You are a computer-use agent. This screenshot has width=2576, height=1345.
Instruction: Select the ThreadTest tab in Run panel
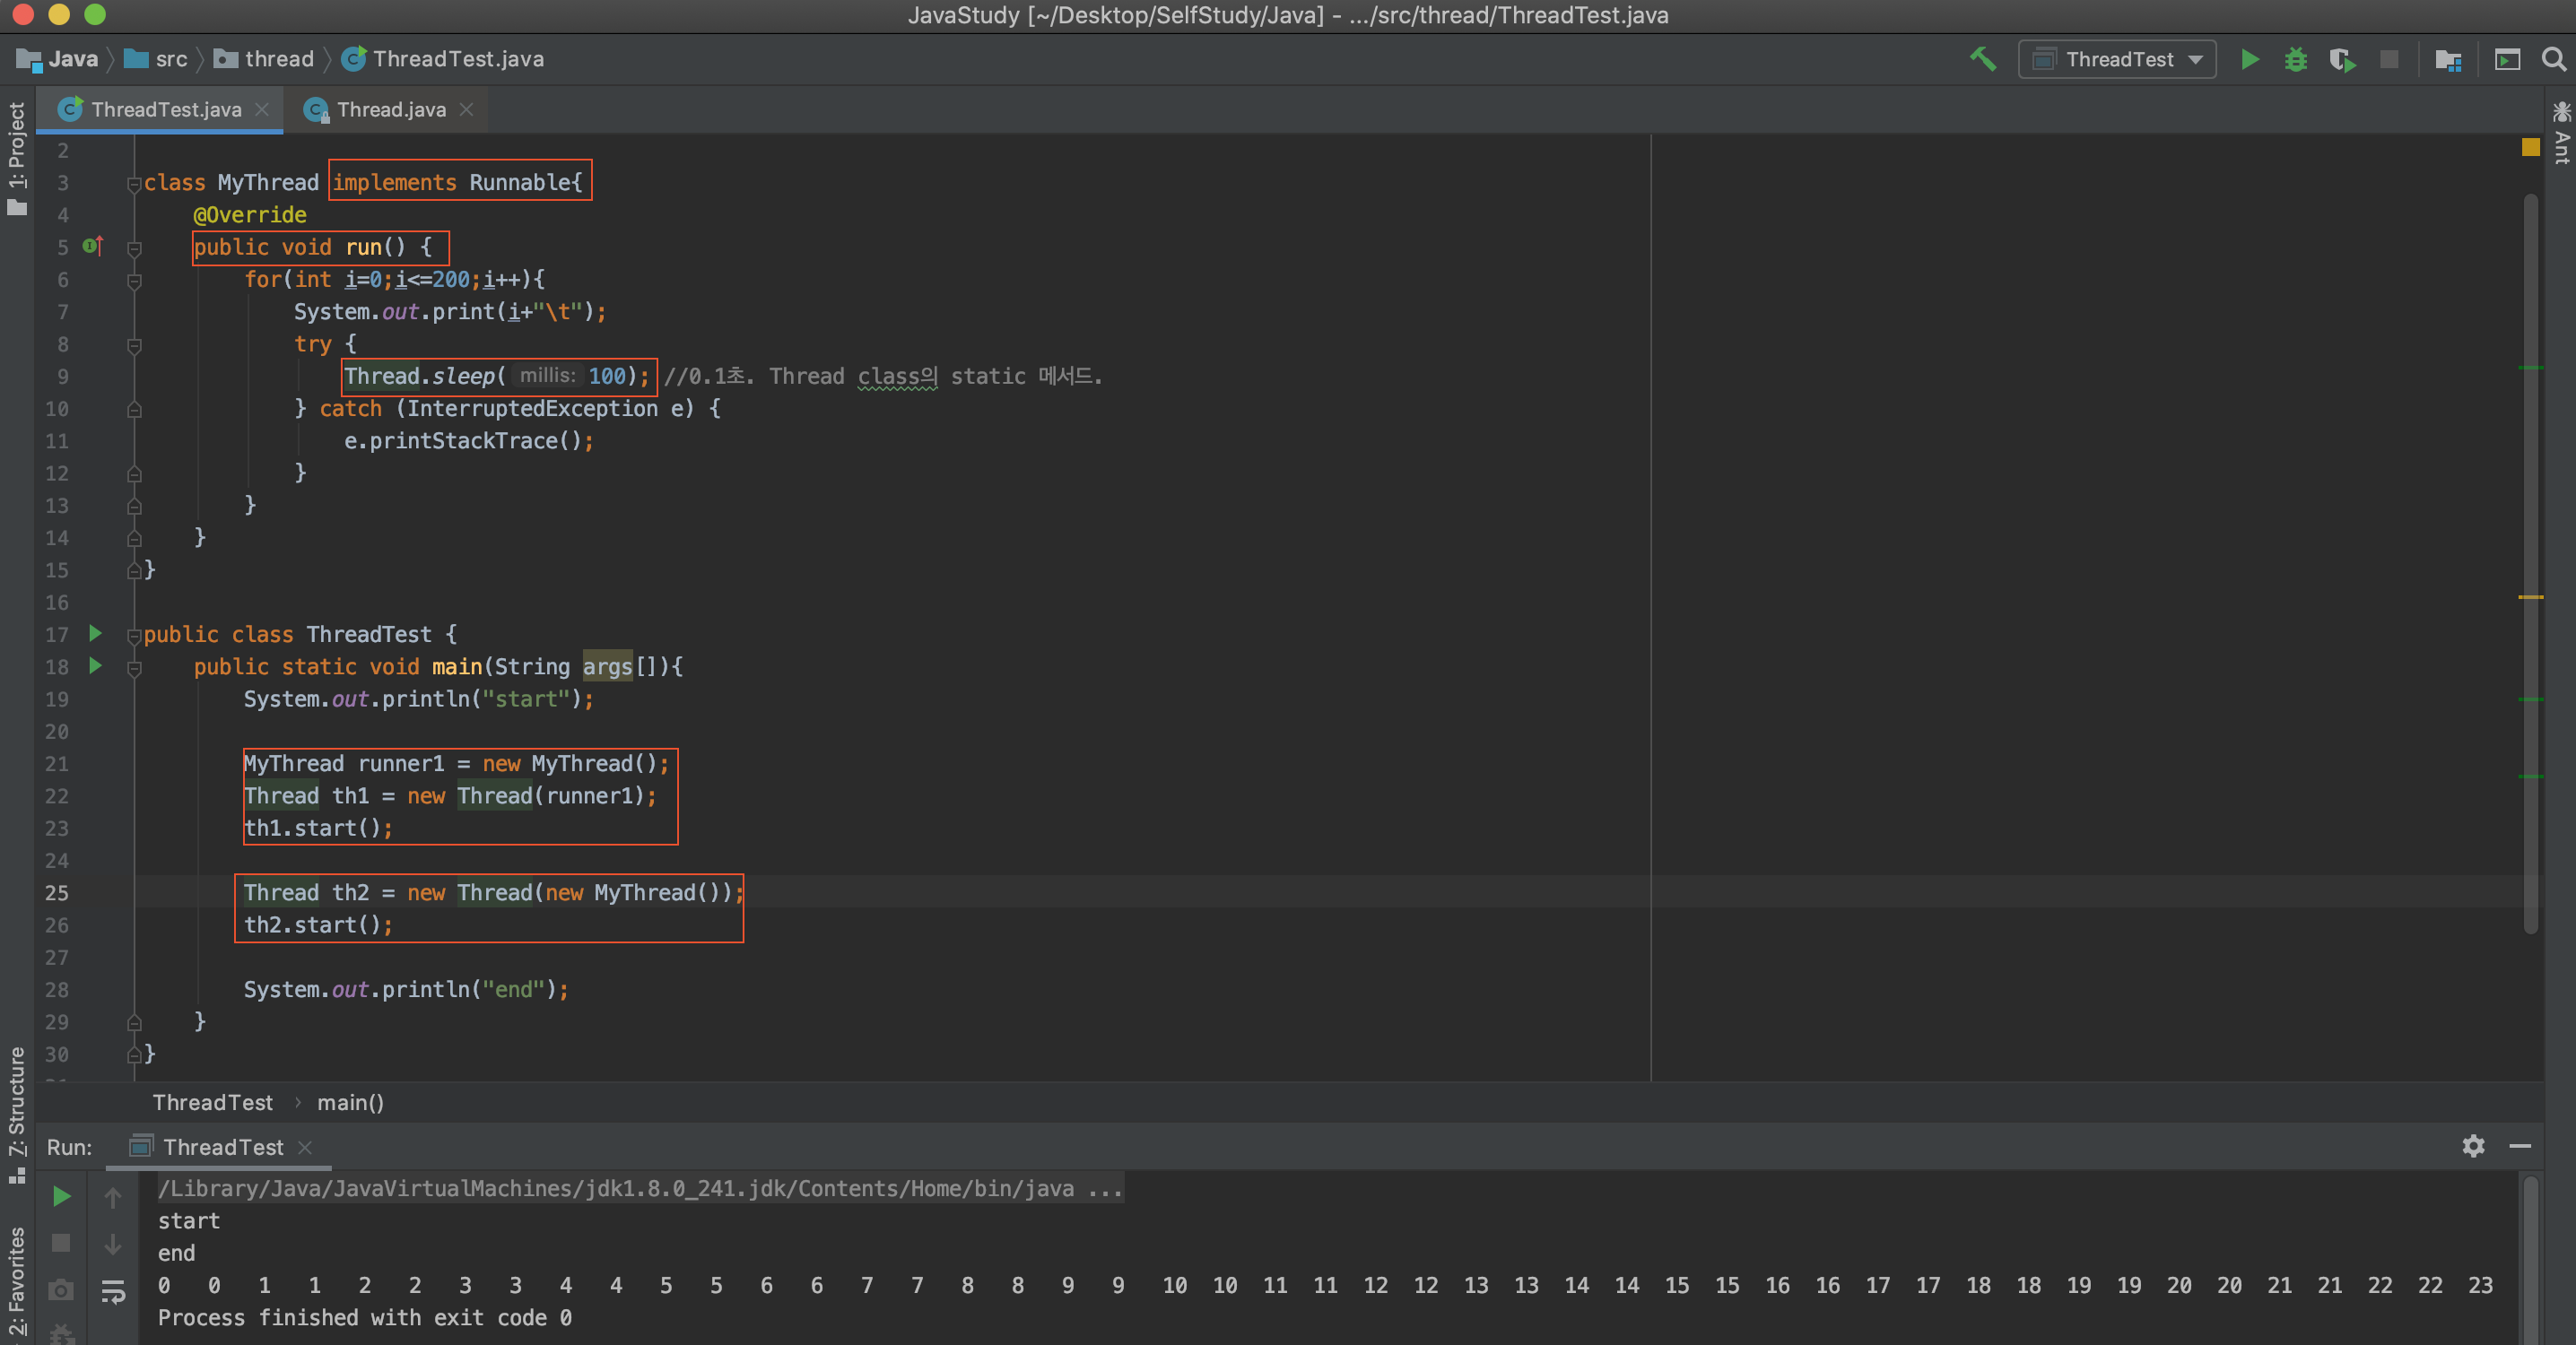click(x=222, y=1147)
